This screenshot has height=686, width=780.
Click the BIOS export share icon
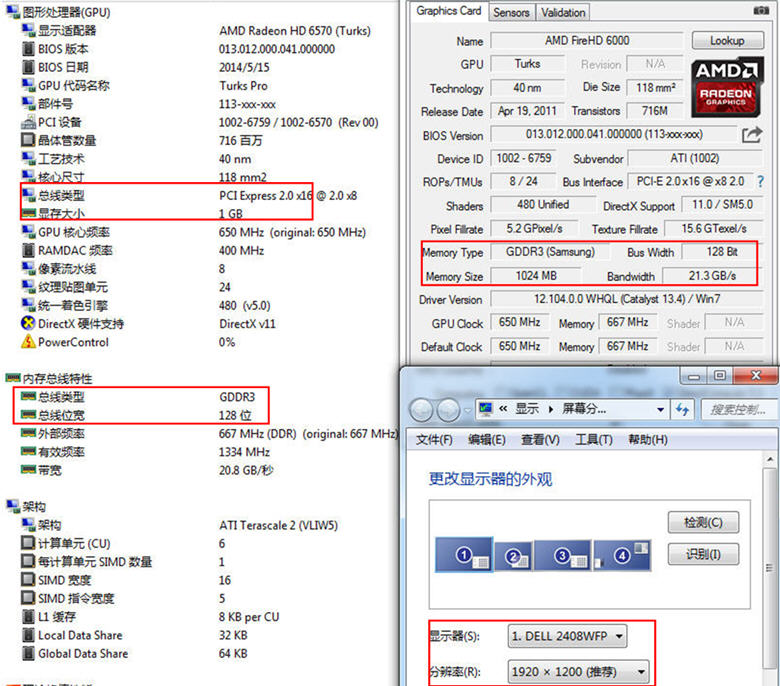752,134
